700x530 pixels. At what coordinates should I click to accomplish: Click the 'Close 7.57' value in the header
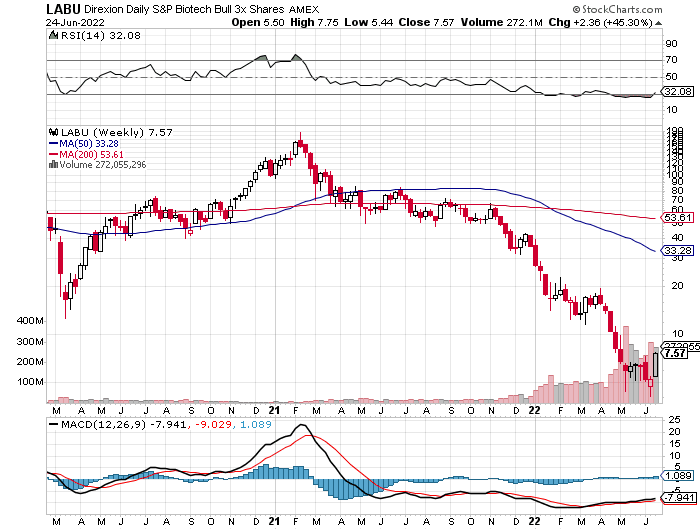(x=426, y=22)
